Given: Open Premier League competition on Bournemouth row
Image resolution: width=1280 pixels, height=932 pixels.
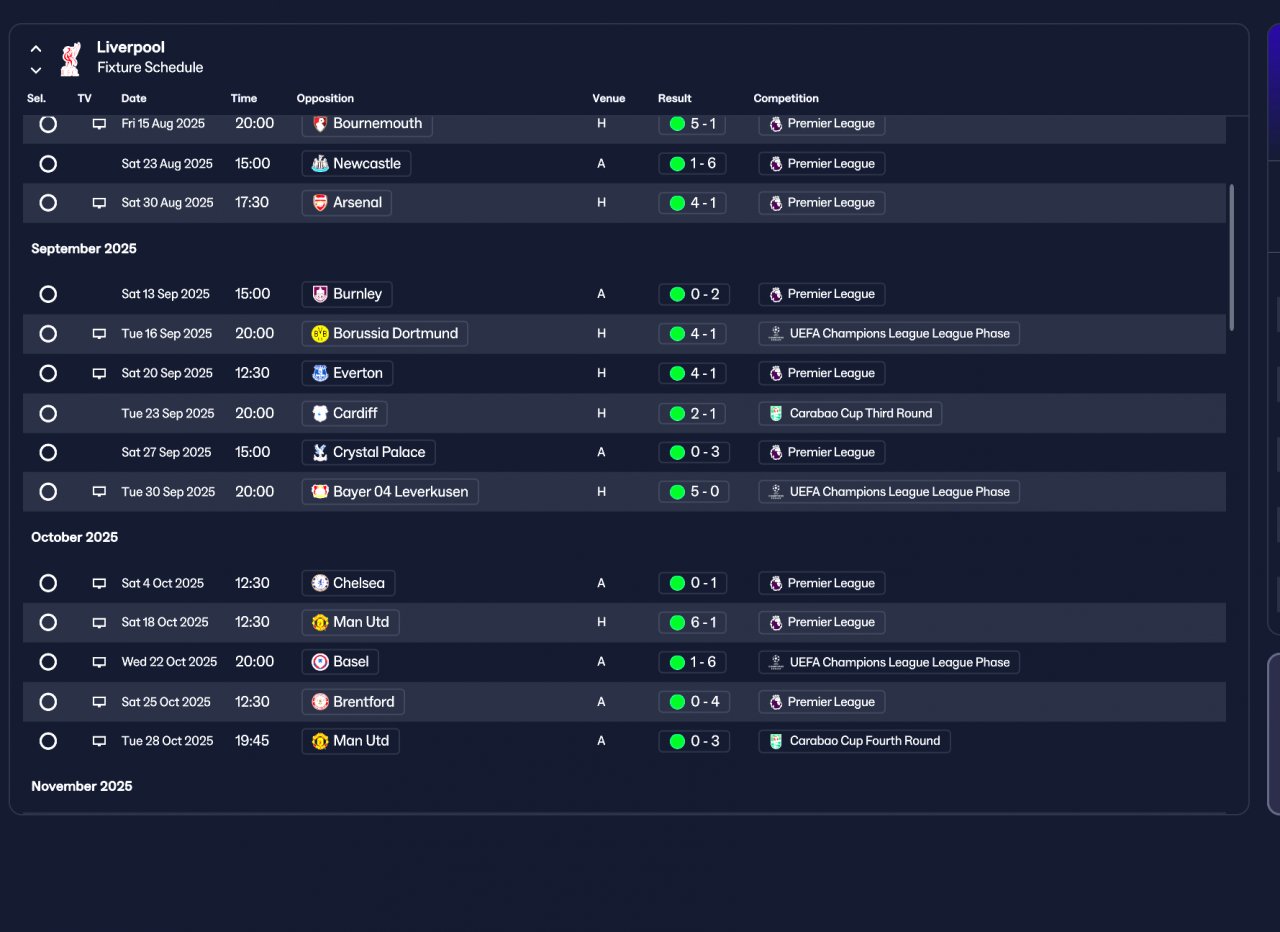Looking at the screenshot, I should tap(822, 124).
